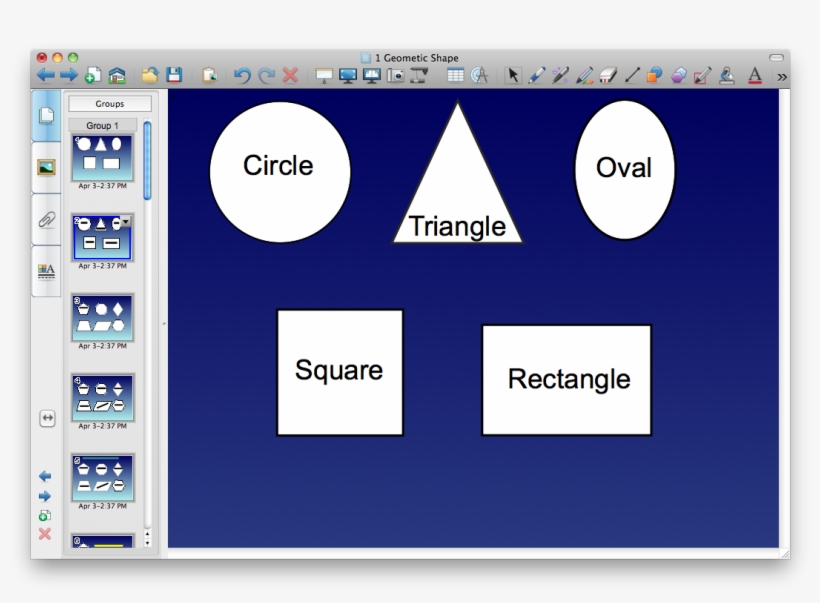820x603 pixels.
Task: Click the Undo arrow icon
Action: [242, 75]
